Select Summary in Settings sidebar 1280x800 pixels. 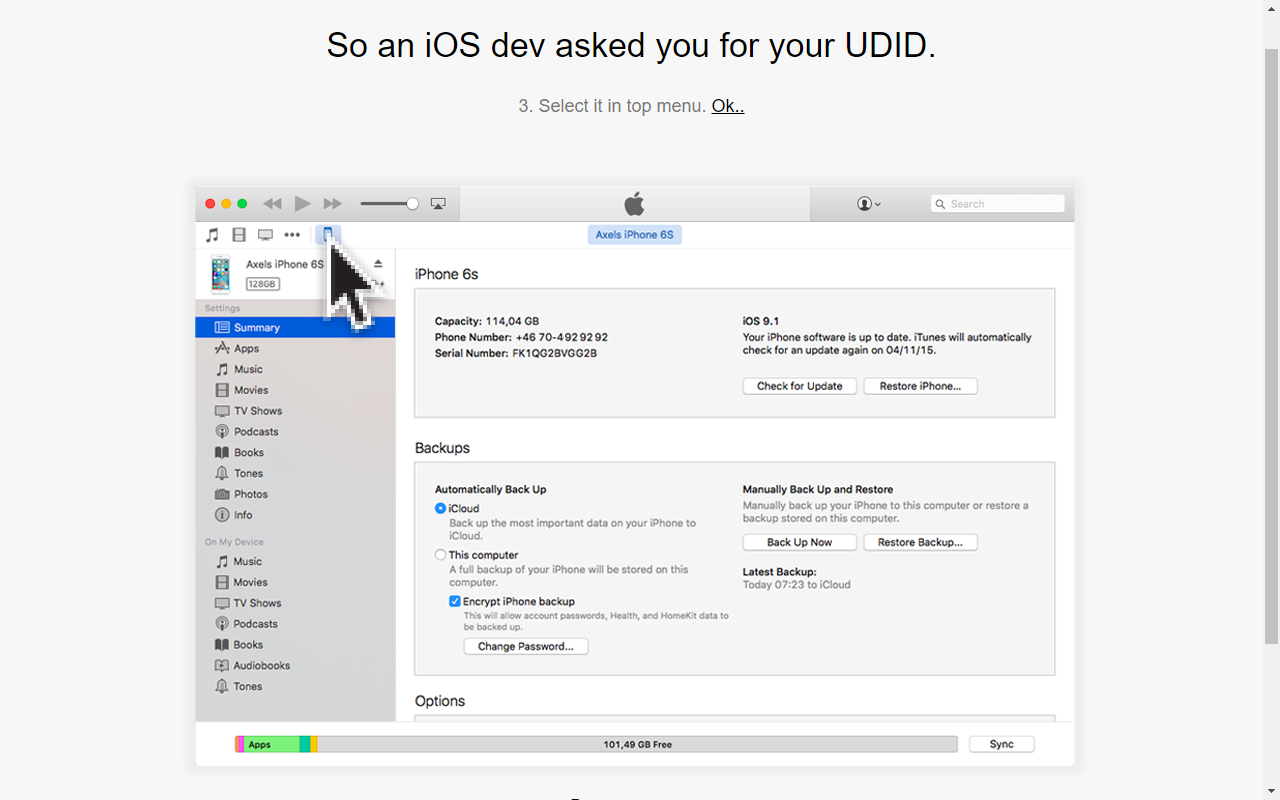pos(295,328)
